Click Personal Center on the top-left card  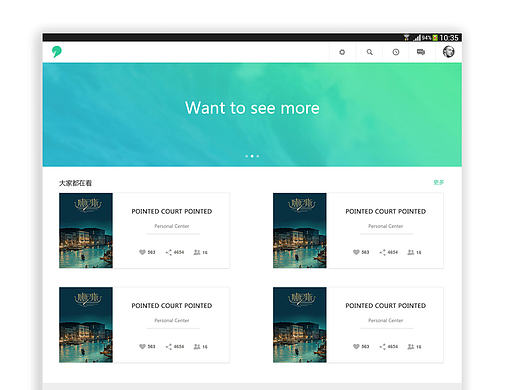tap(172, 226)
